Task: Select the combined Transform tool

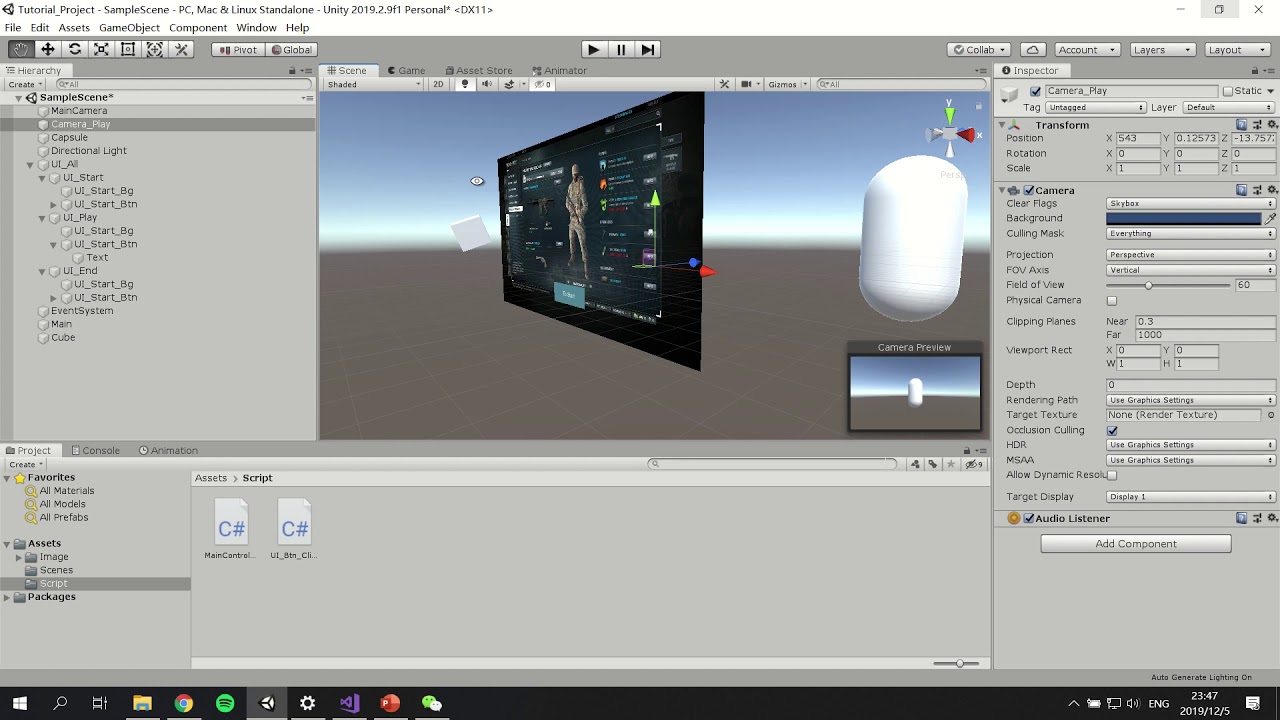Action: coord(155,49)
